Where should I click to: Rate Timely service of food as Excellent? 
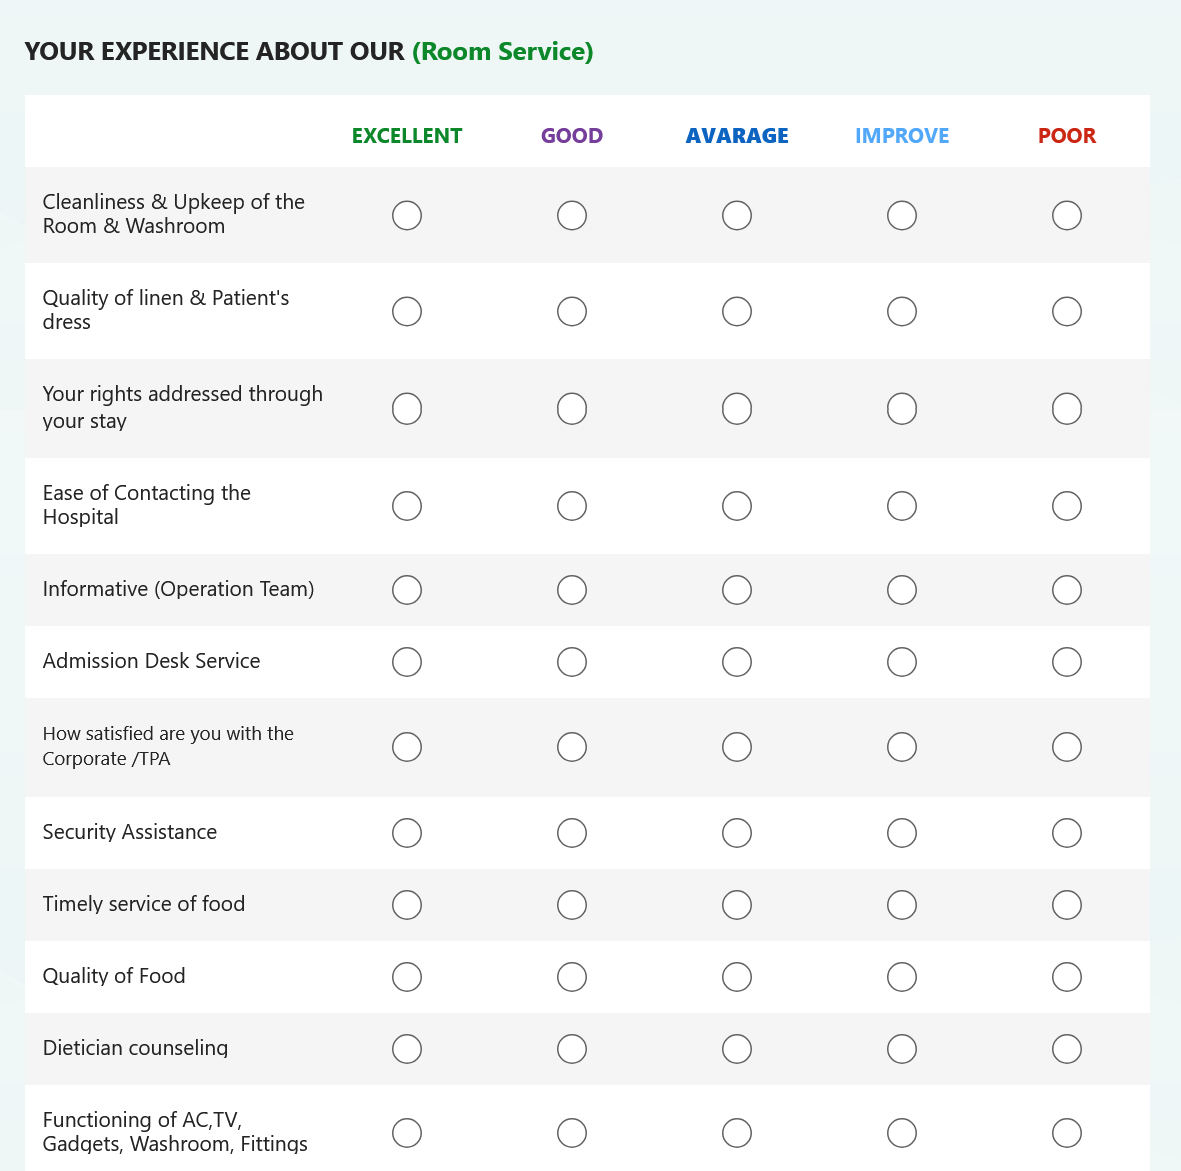[x=407, y=905]
